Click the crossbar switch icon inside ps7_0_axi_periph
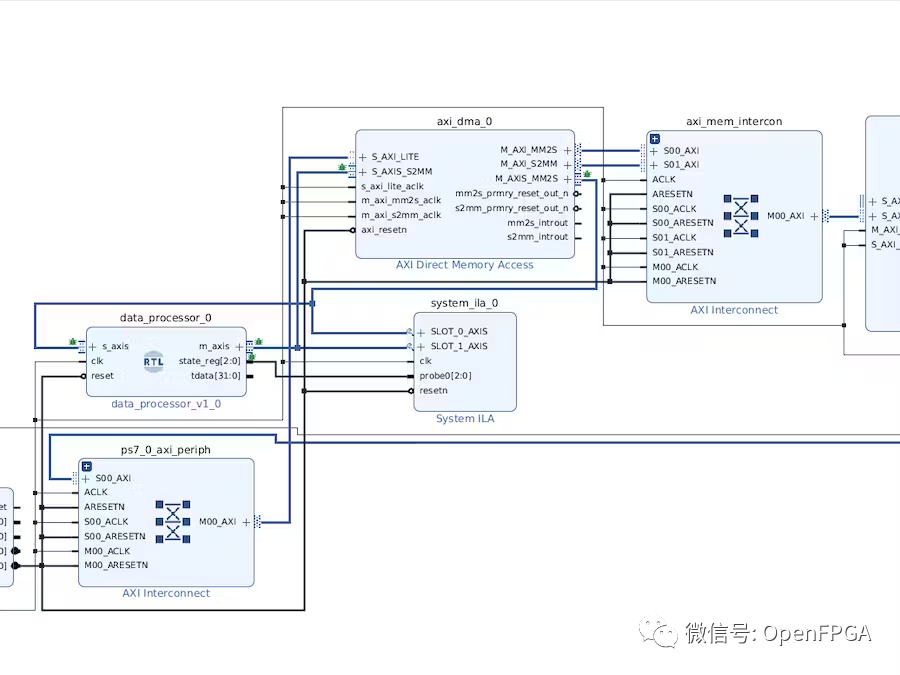The height and width of the screenshot is (675, 900). pyautogui.click(x=171, y=521)
